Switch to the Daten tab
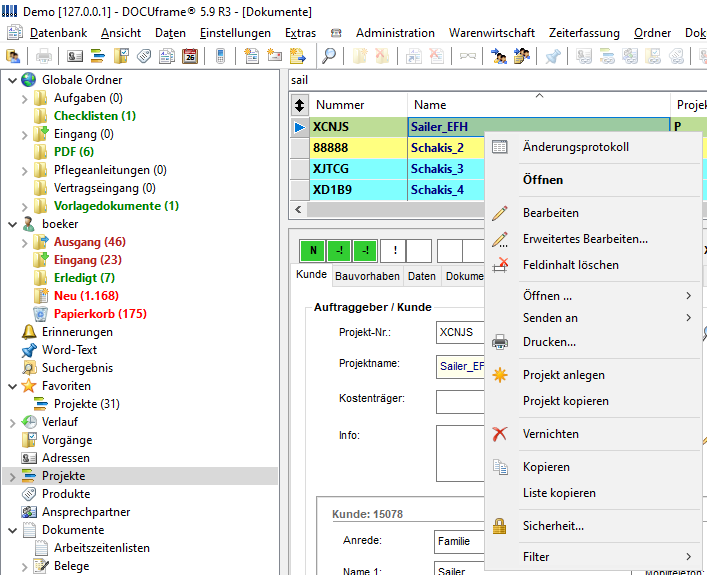The image size is (707, 575). (x=422, y=276)
